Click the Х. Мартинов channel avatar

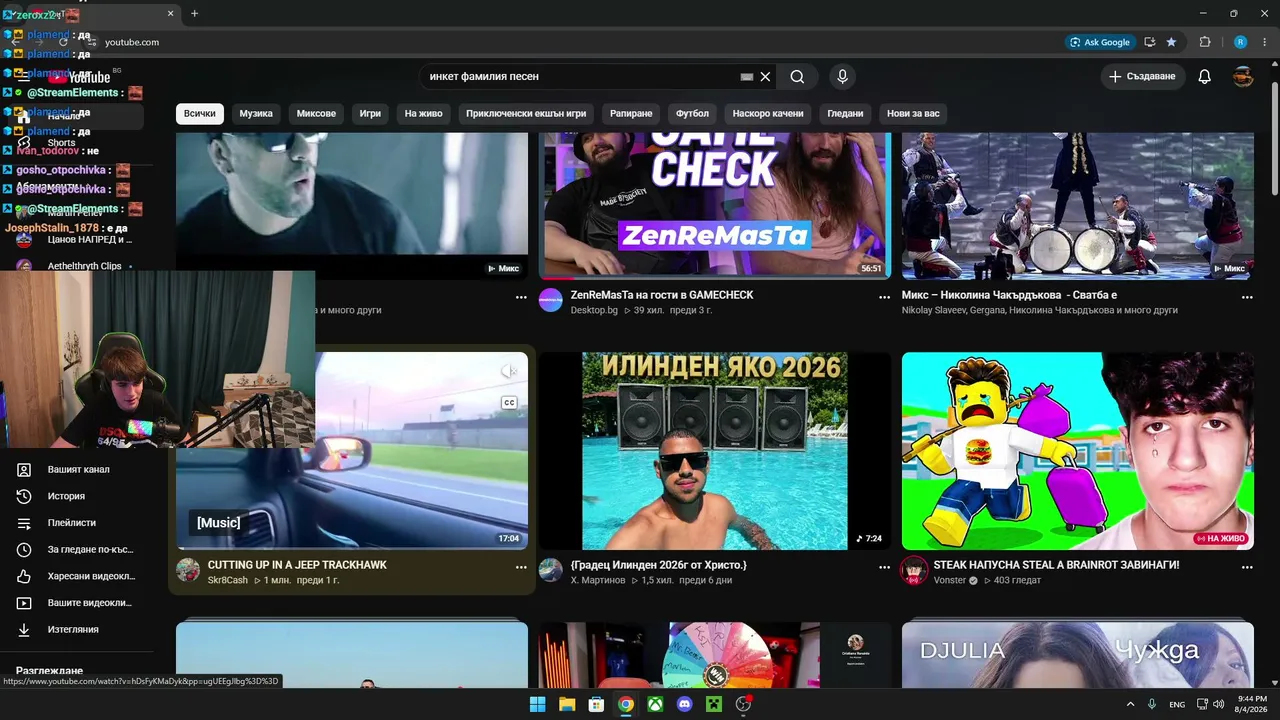click(x=551, y=570)
